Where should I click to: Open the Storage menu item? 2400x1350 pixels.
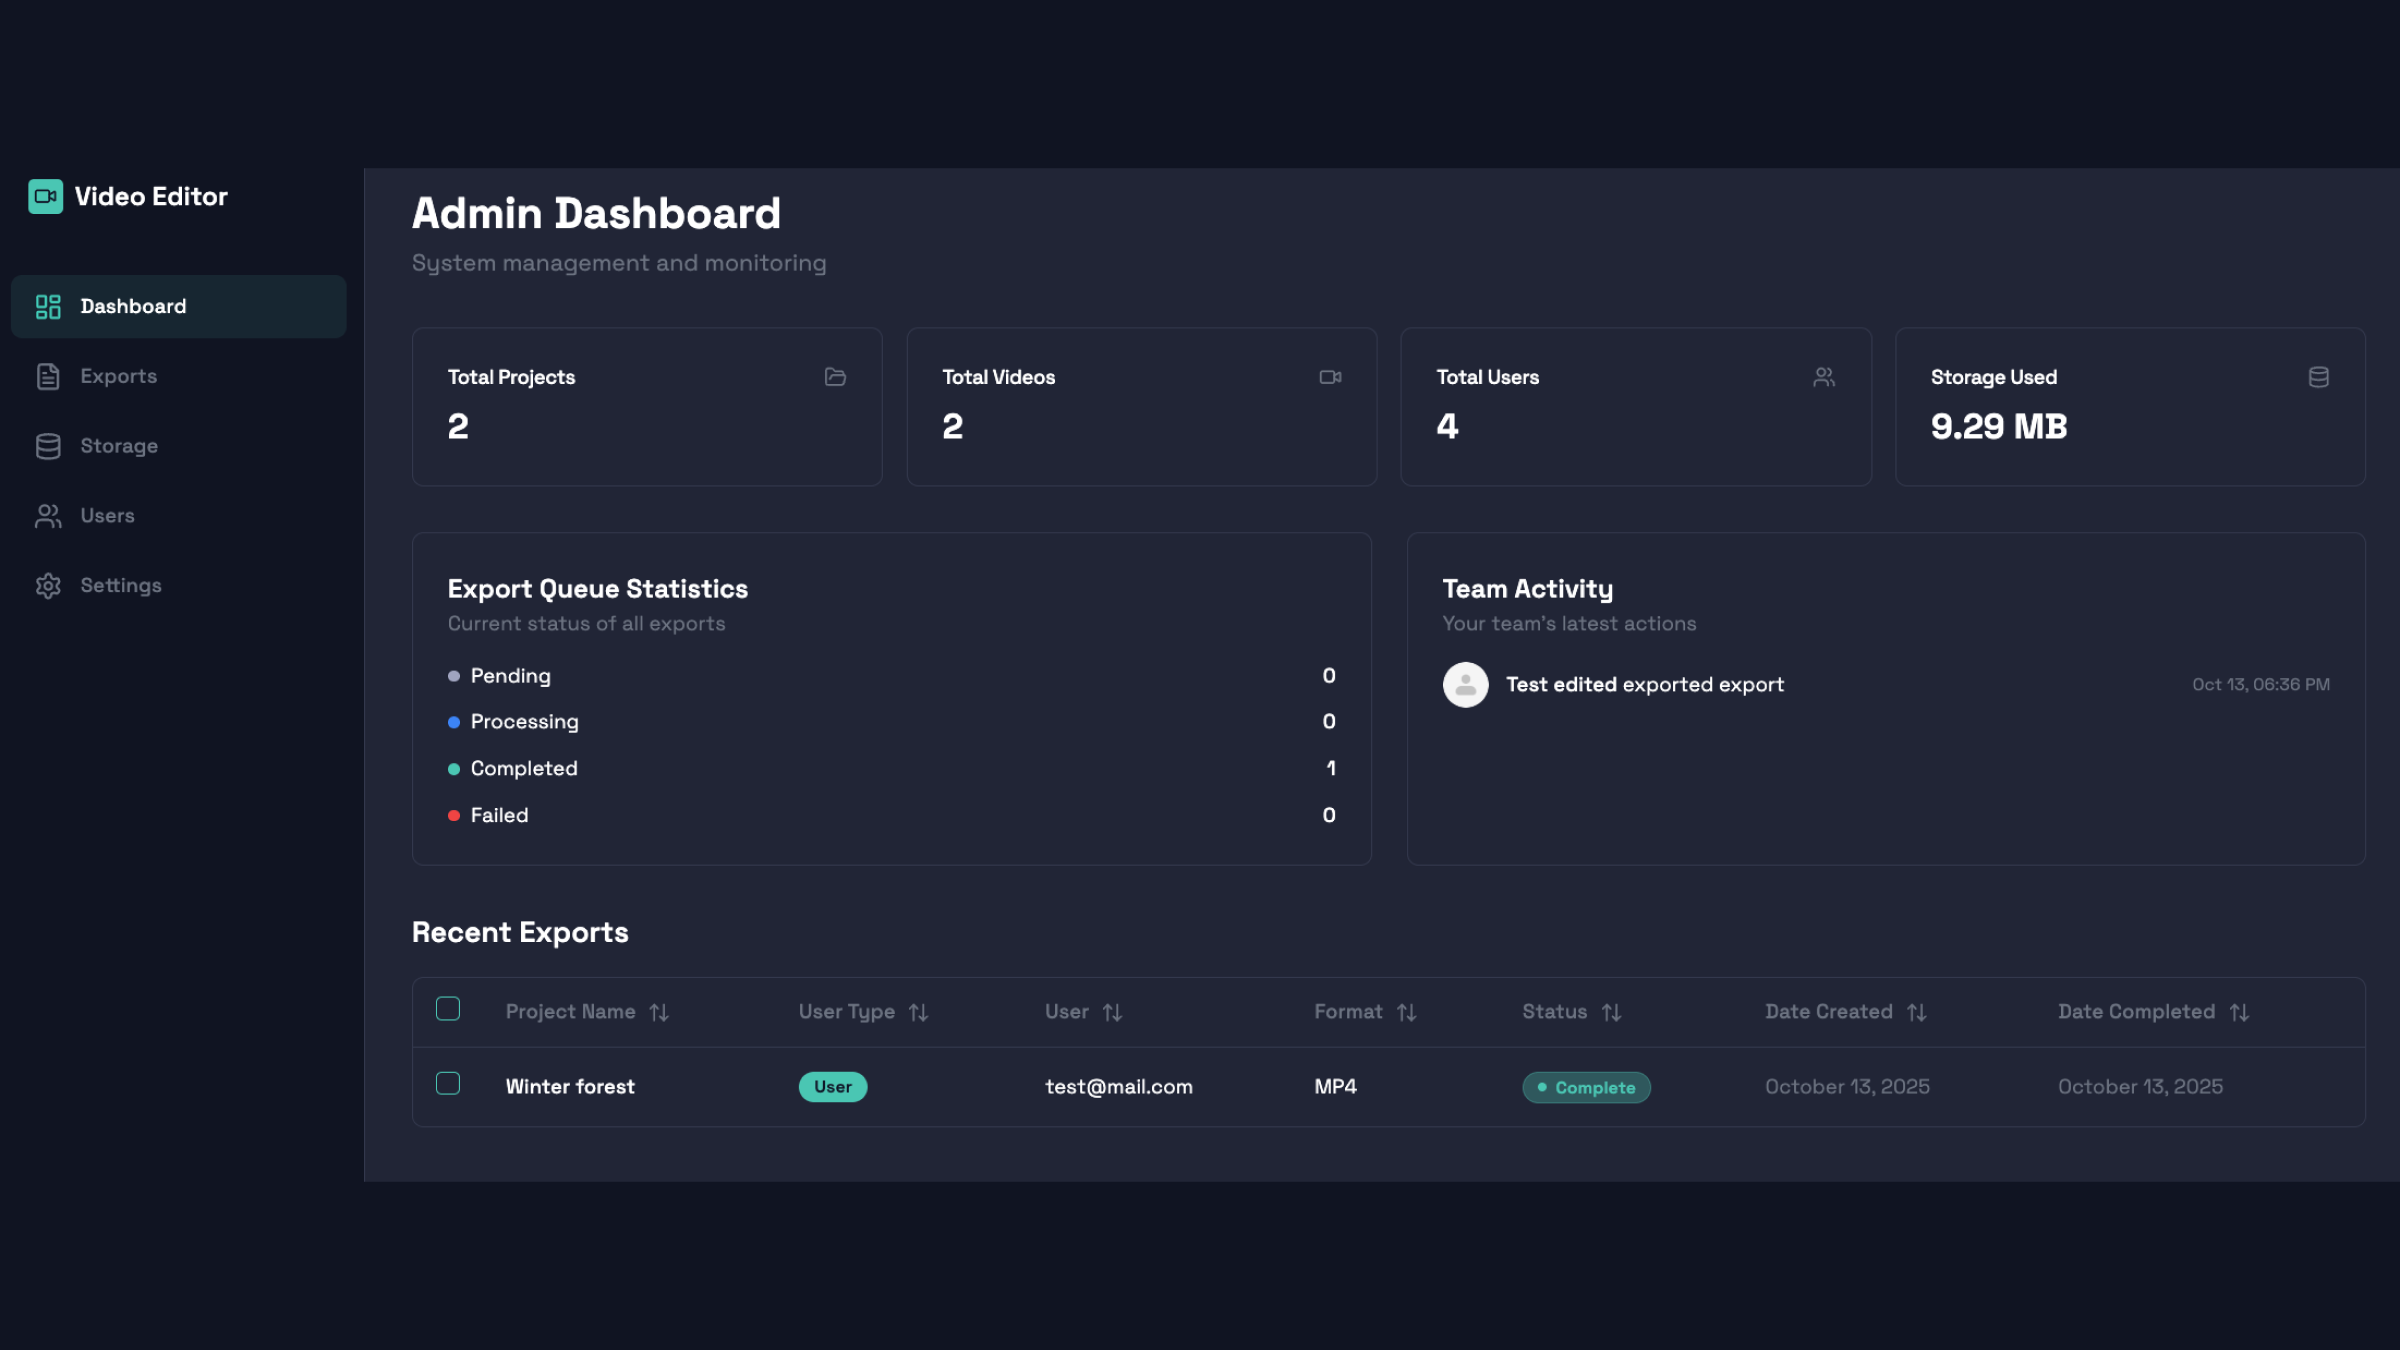pos(118,446)
